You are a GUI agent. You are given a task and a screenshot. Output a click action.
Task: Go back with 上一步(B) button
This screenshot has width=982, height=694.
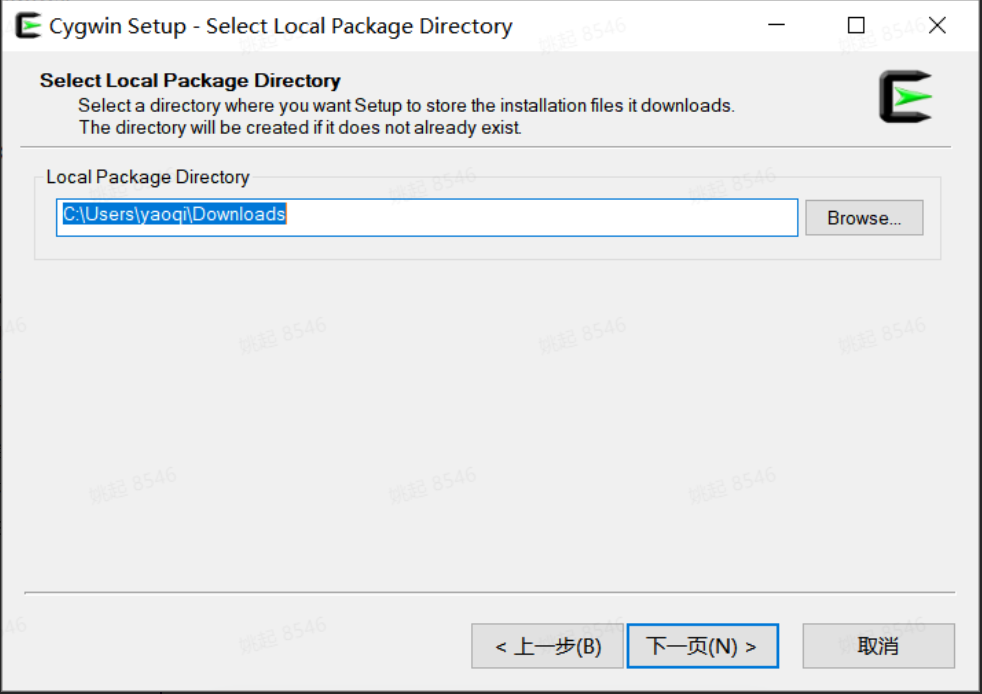(547, 646)
